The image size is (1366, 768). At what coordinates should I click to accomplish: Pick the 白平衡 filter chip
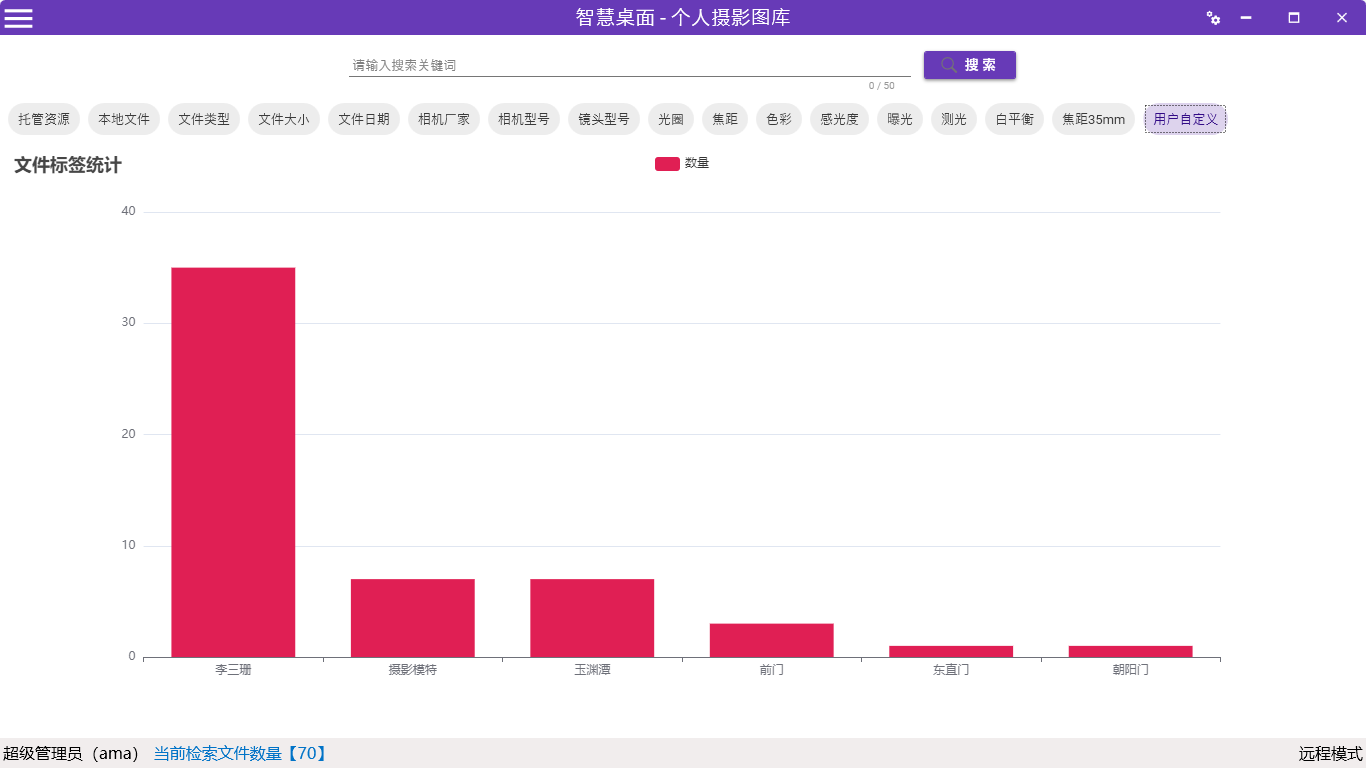(1014, 119)
